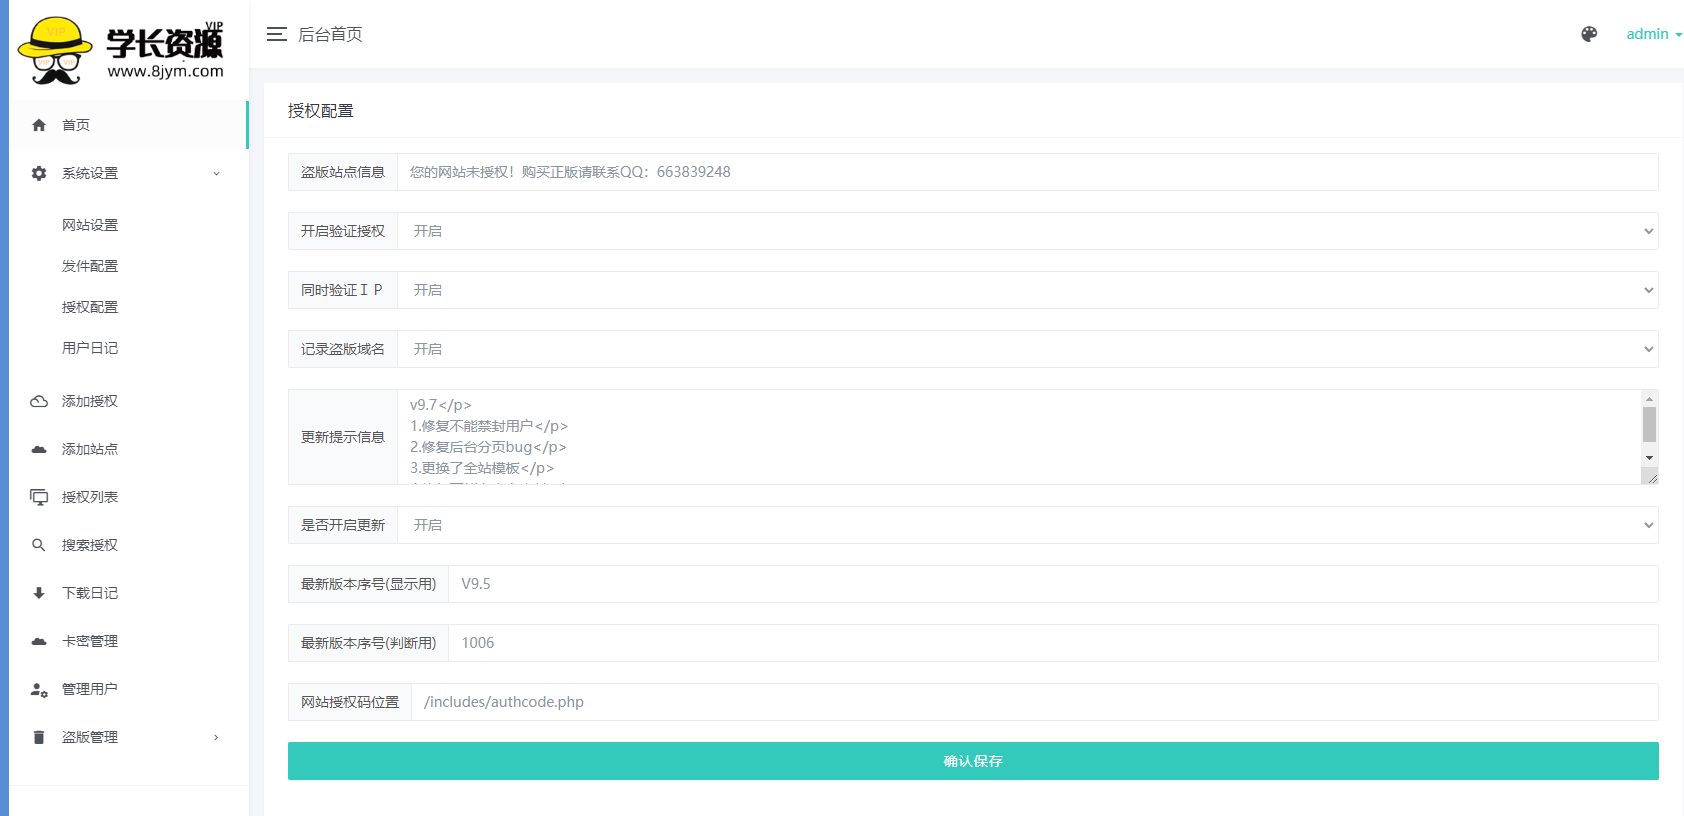Viewport: 1684px width, 816px height.
Task: Click the 确认保存 button
Action: point(972,761)
